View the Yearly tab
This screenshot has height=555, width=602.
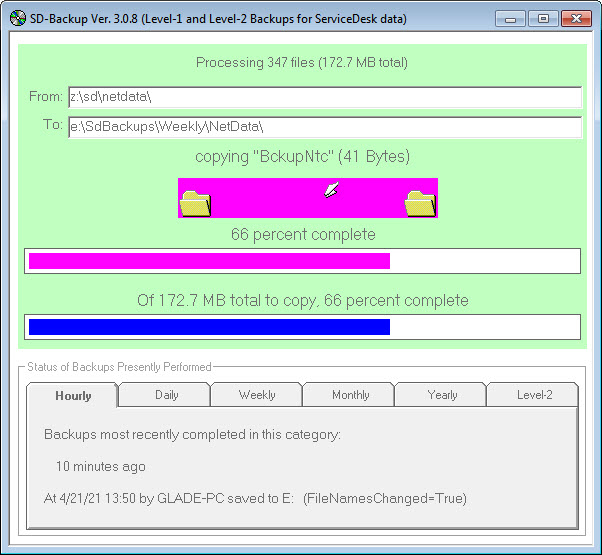442,395
